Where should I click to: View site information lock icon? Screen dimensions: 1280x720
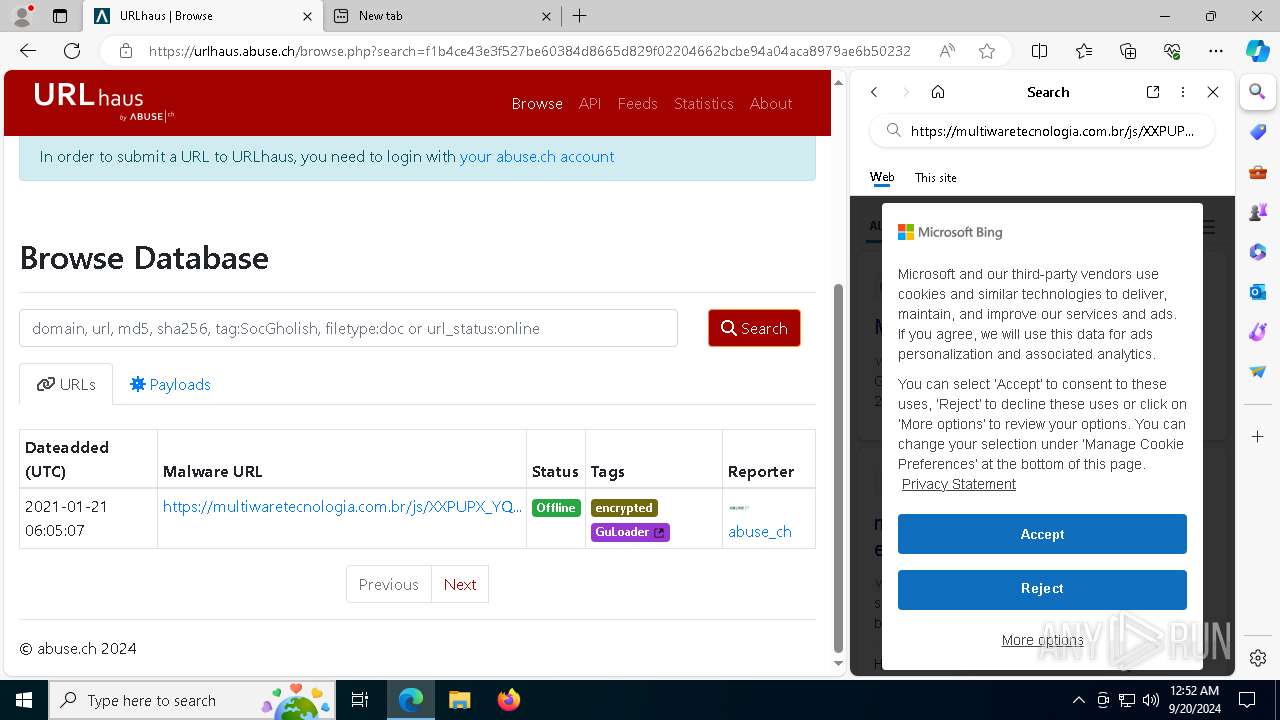click(x=126, y=51)
